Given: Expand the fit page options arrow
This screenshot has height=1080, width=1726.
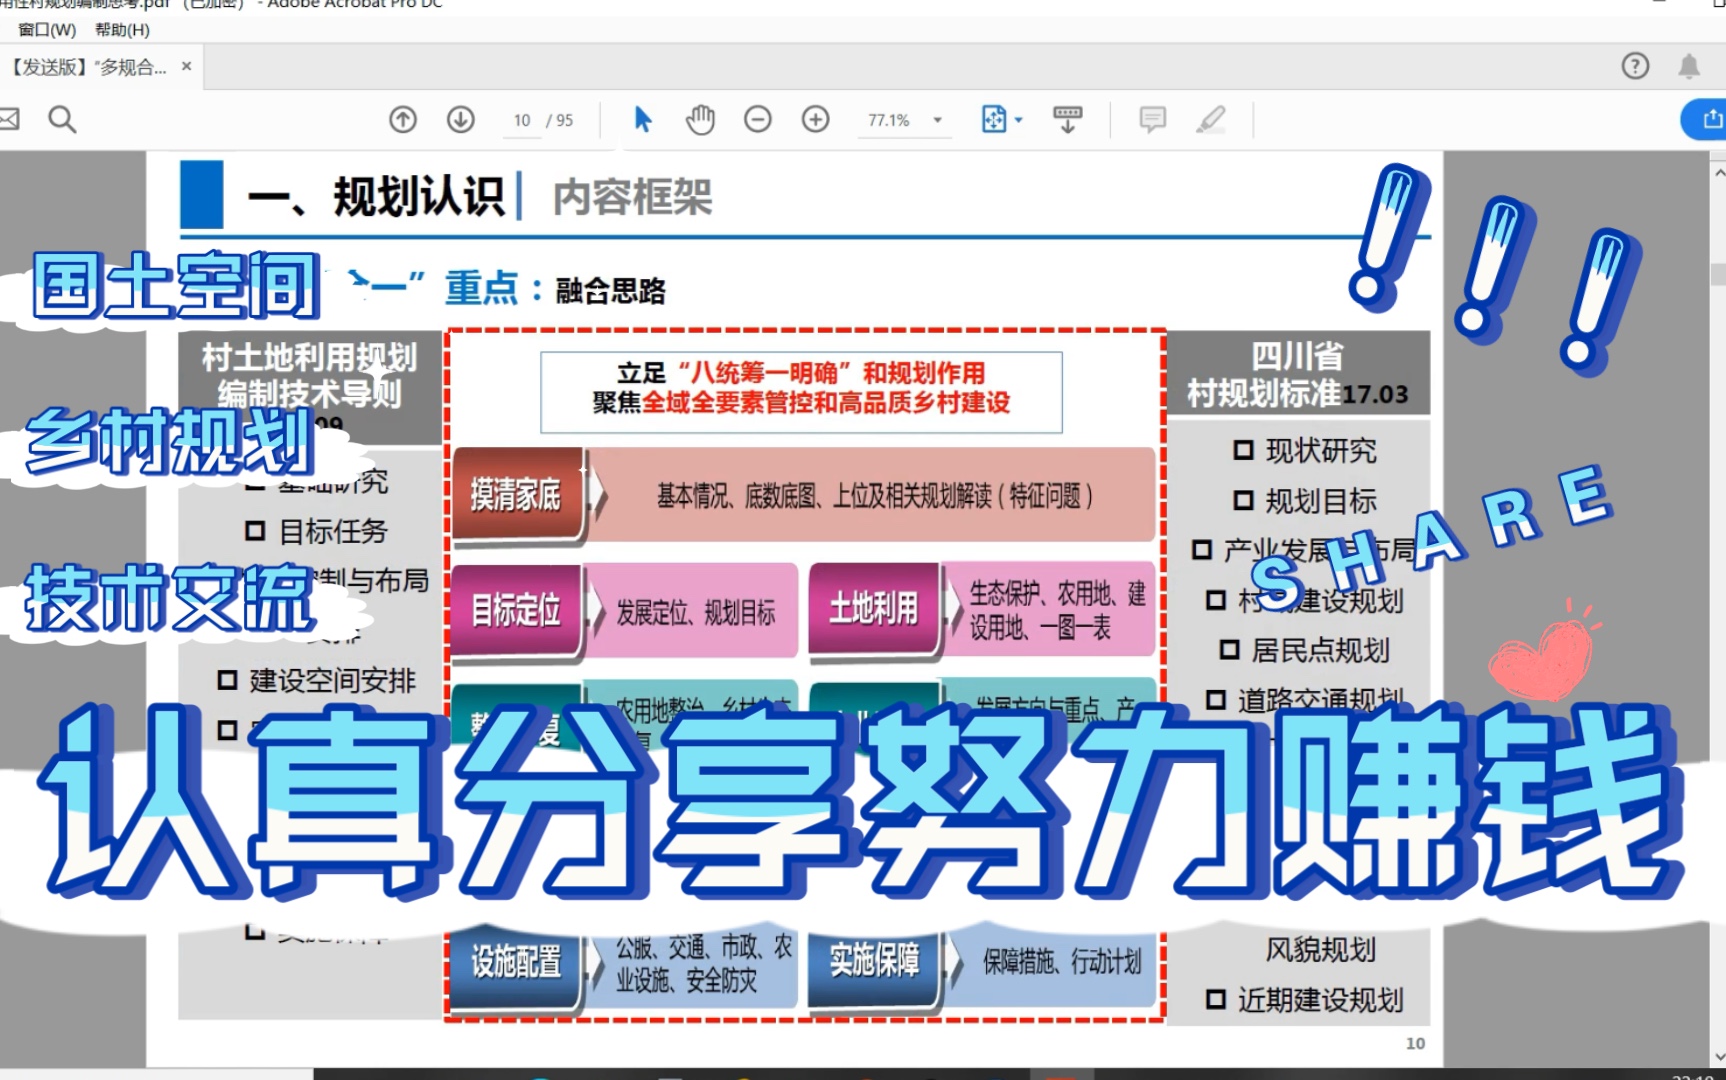Looking at the screenshot, I should [1019, 120].
